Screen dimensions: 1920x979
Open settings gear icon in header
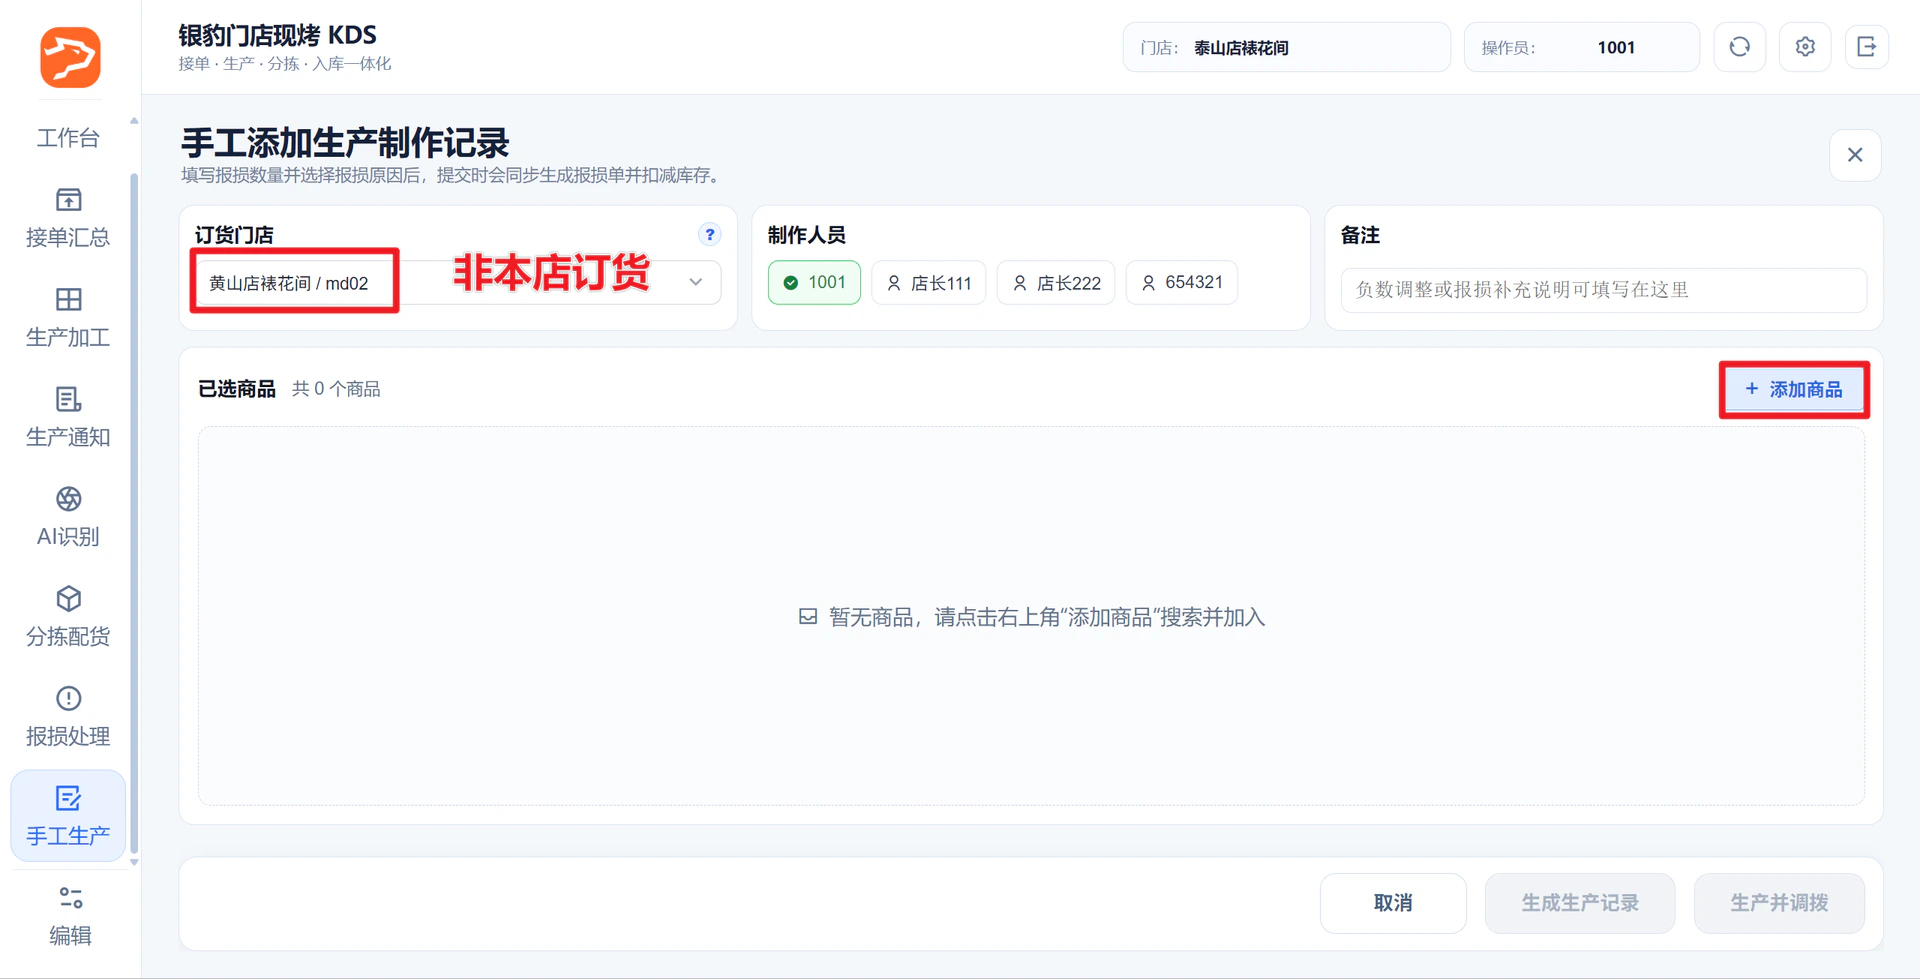[x=1805, y=47]
